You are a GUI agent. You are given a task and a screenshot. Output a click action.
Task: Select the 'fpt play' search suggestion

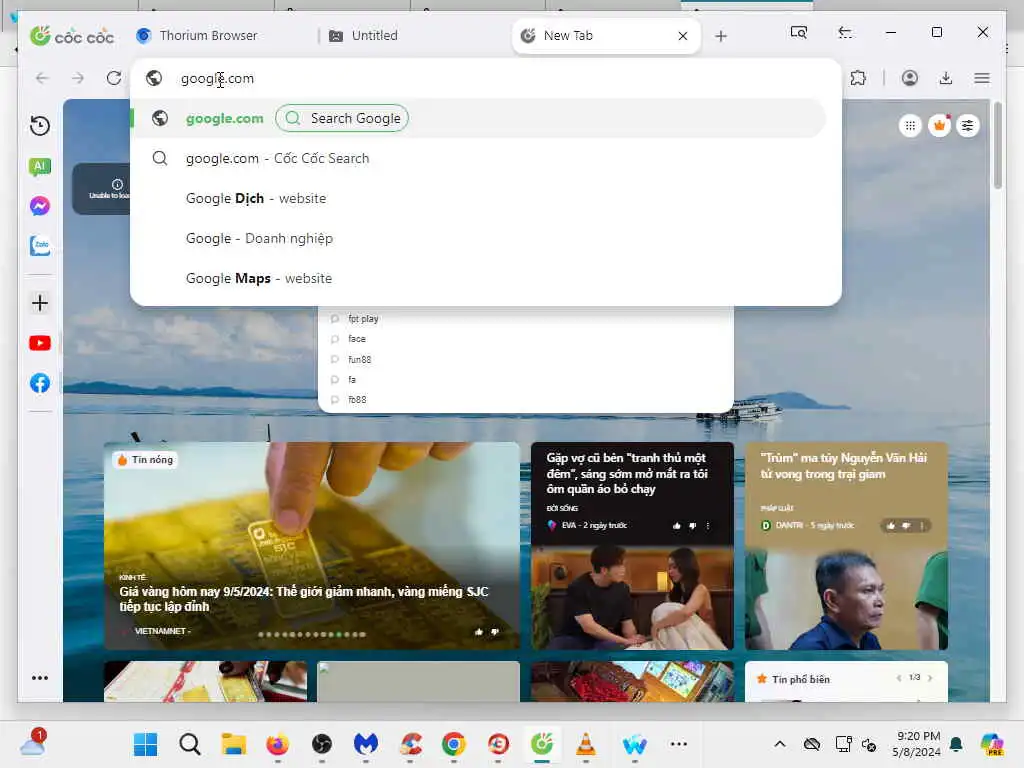click(526, 319)
